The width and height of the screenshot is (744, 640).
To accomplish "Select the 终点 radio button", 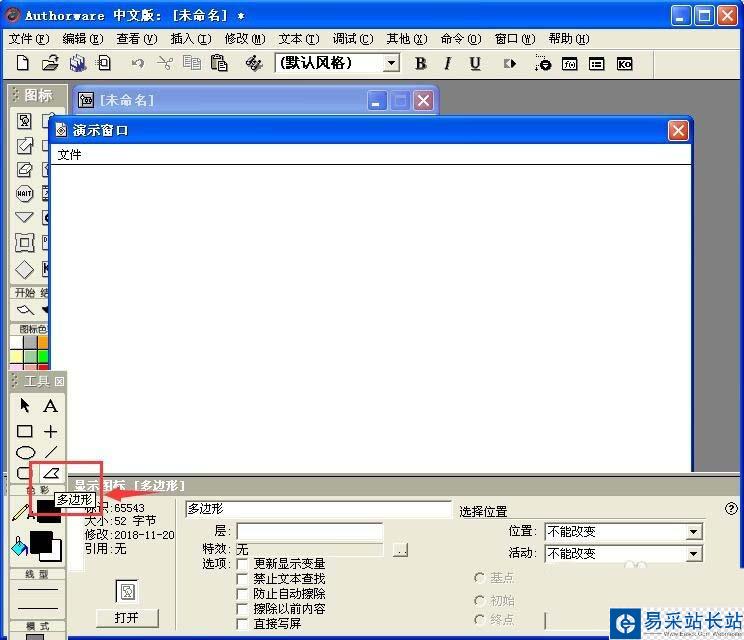I will [479, 620].
